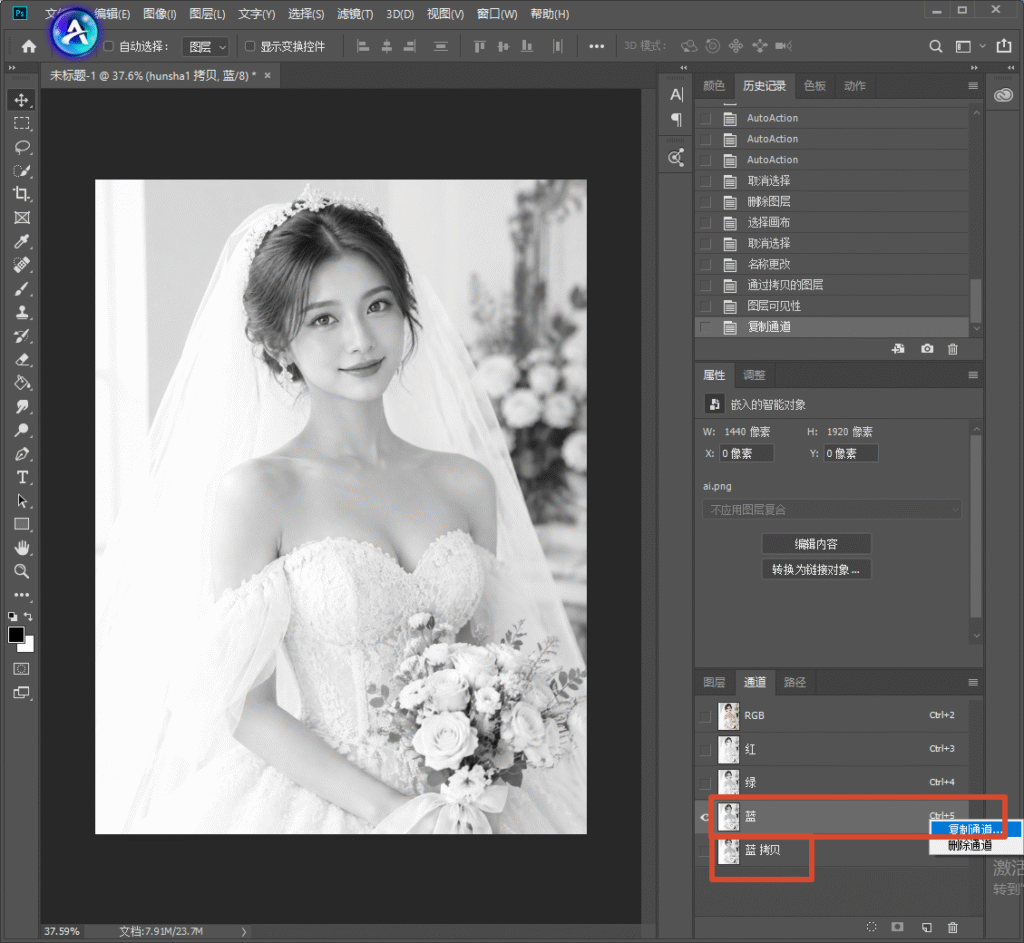Open the History panel flyout menu
Image resolution: width=1024 pixels, height=943 pixels.
pyautogui.click(x=972, y=86)
